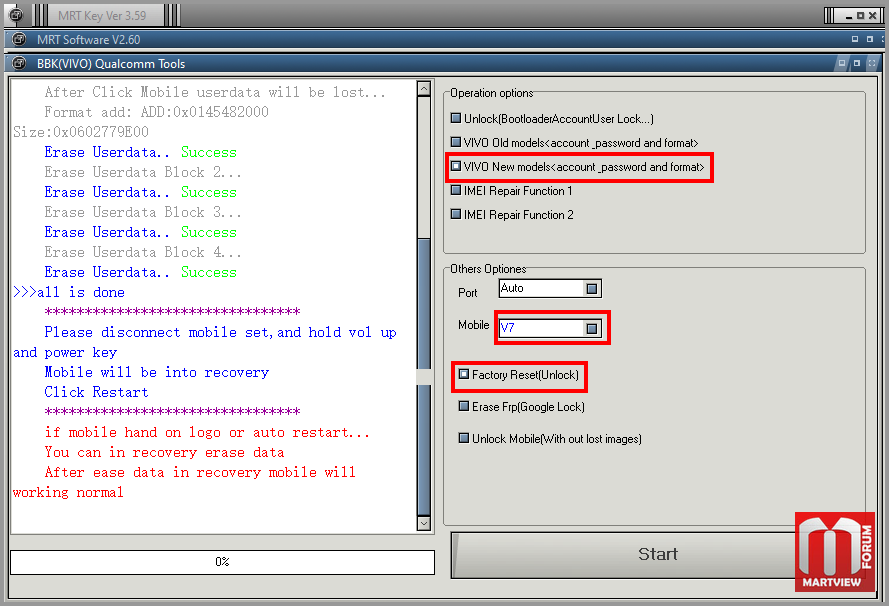The width and height of the screenshot is (889, 606).
Task: Click 'Erase Userdata Block 4...' log line
Action: coord(143,252)
